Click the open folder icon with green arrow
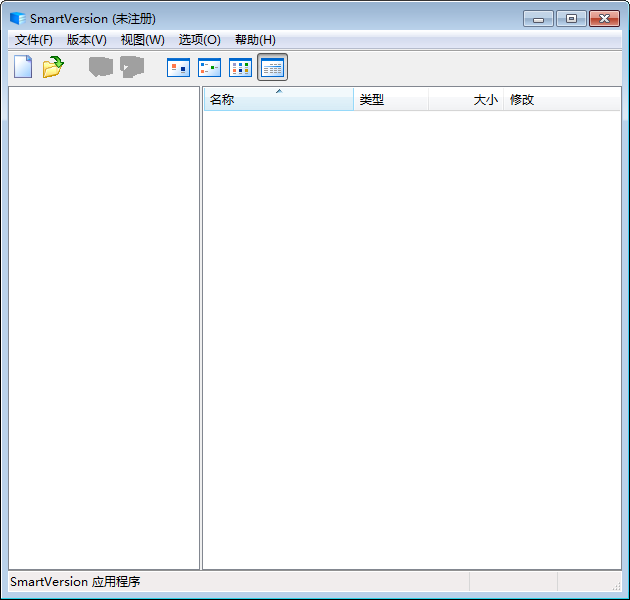 coord(53,67)
